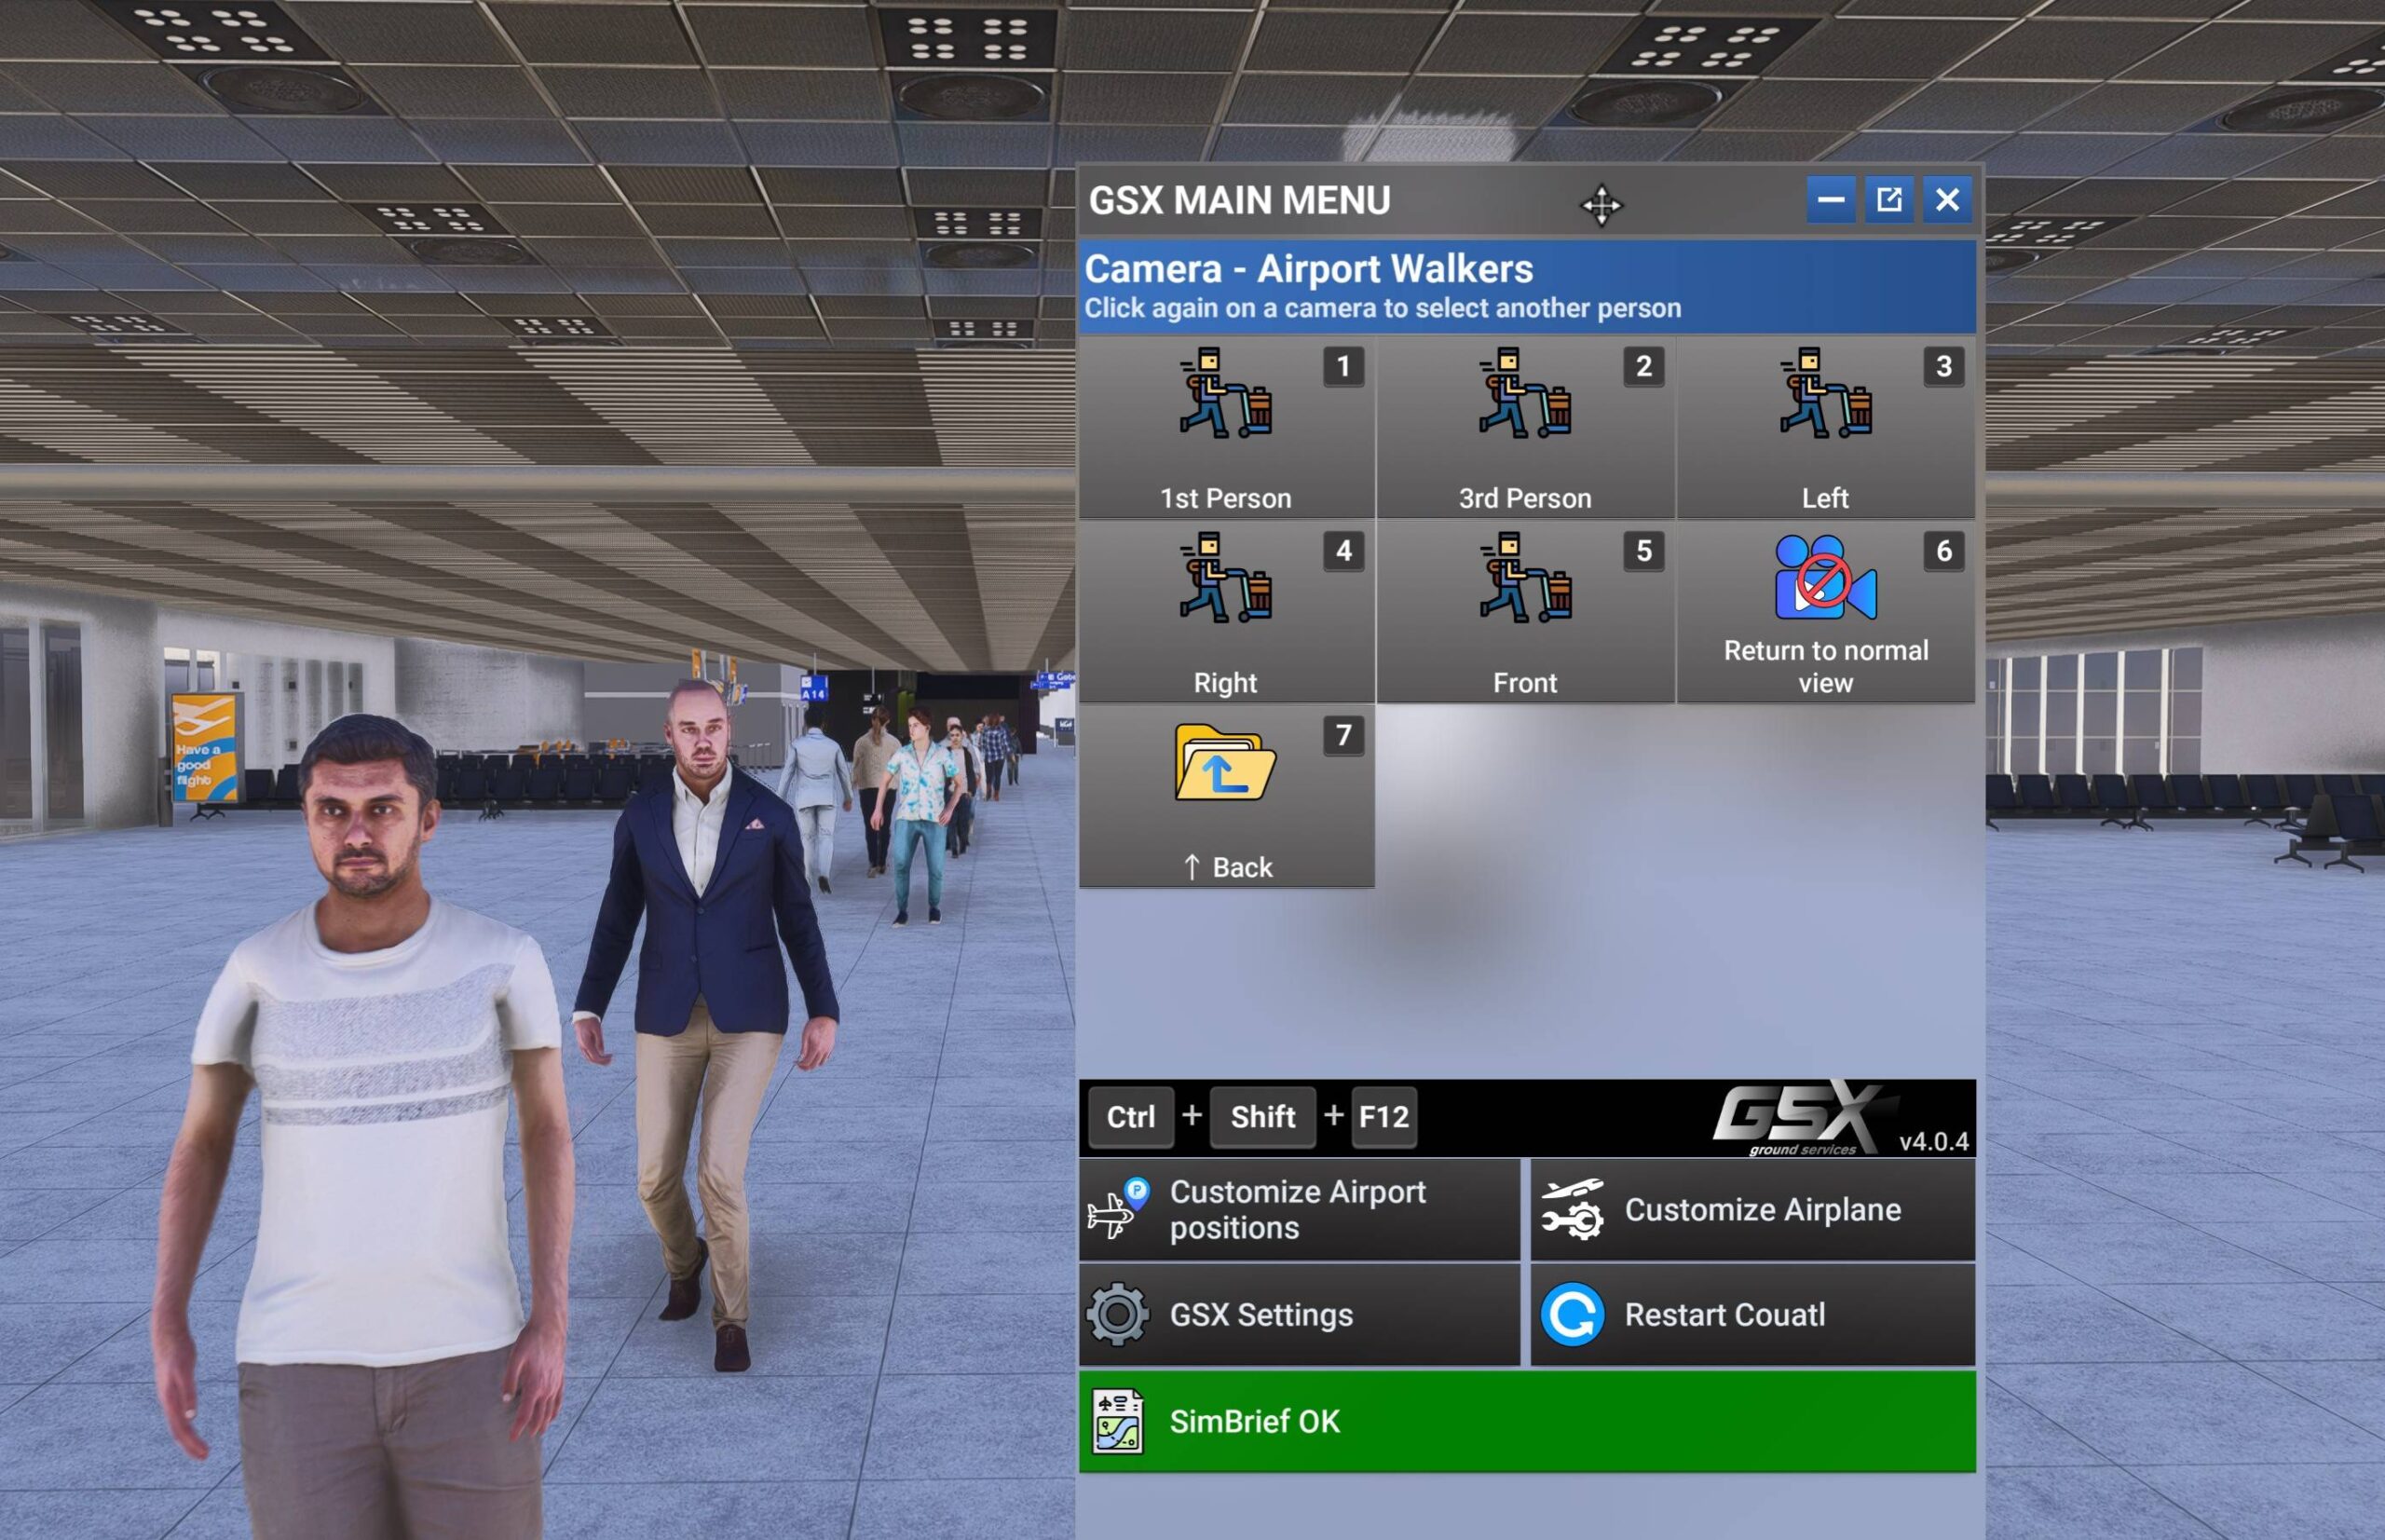2385x1540 pixels.
Task: Select the Front camera view
Action: point(1525,611)
